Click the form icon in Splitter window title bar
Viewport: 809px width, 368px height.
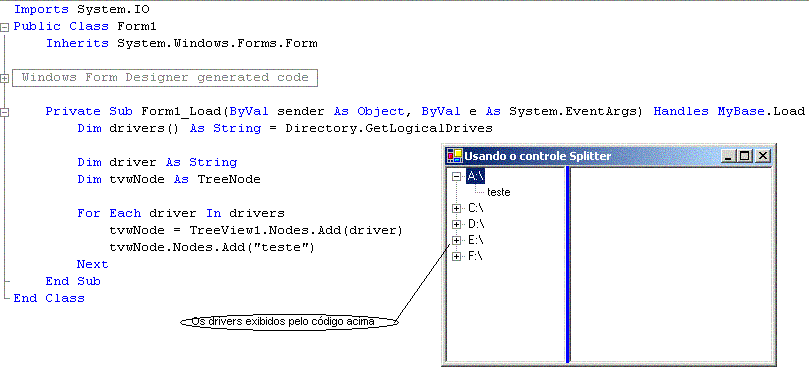click(455, 155)
